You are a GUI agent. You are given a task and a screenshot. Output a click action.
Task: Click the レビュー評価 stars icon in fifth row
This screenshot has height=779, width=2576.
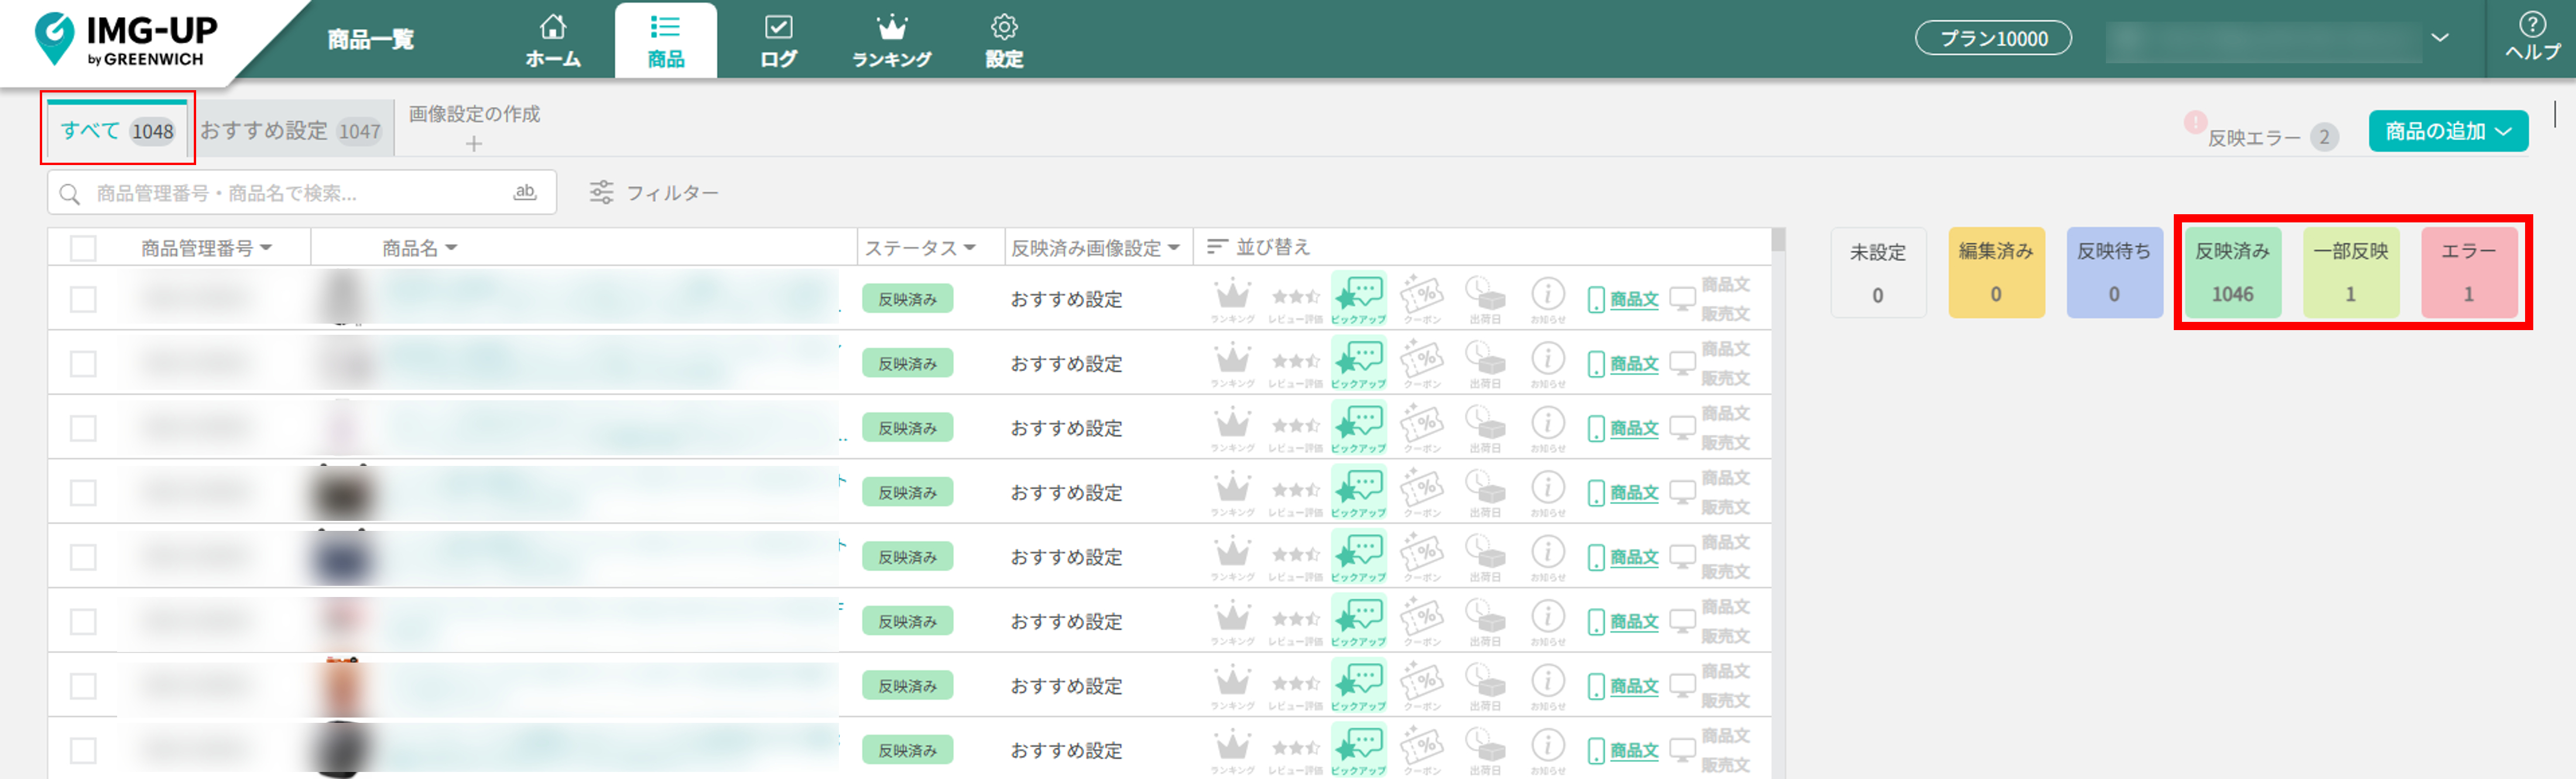[x=1295, y=555]
